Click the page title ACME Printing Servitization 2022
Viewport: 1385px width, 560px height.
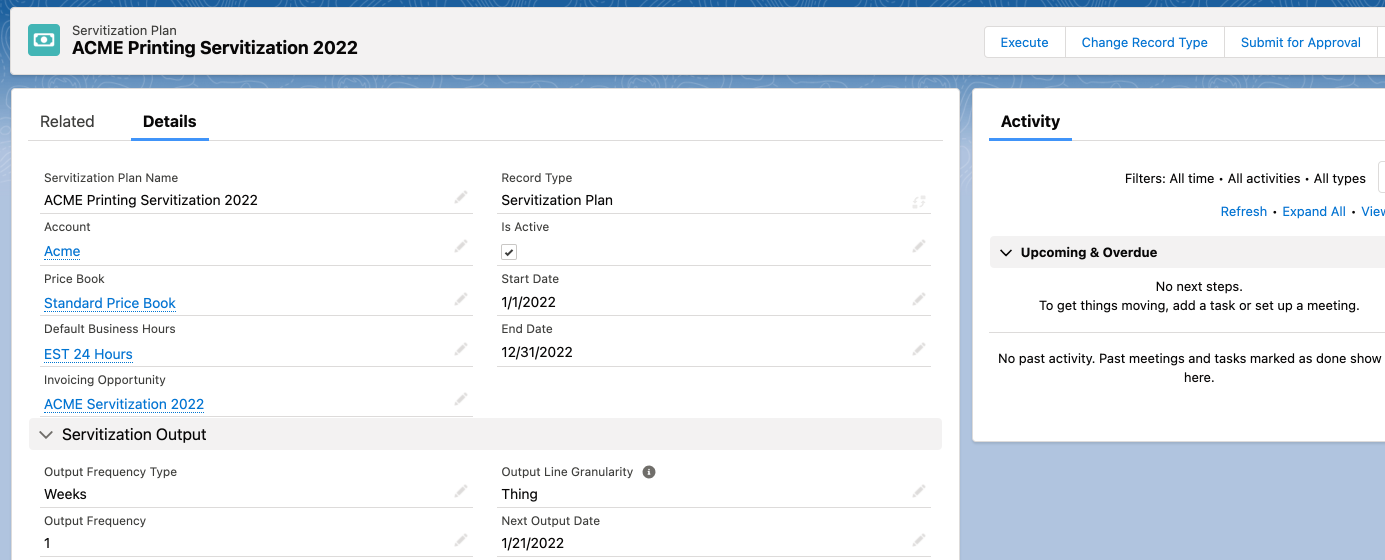tap(215, 47)
